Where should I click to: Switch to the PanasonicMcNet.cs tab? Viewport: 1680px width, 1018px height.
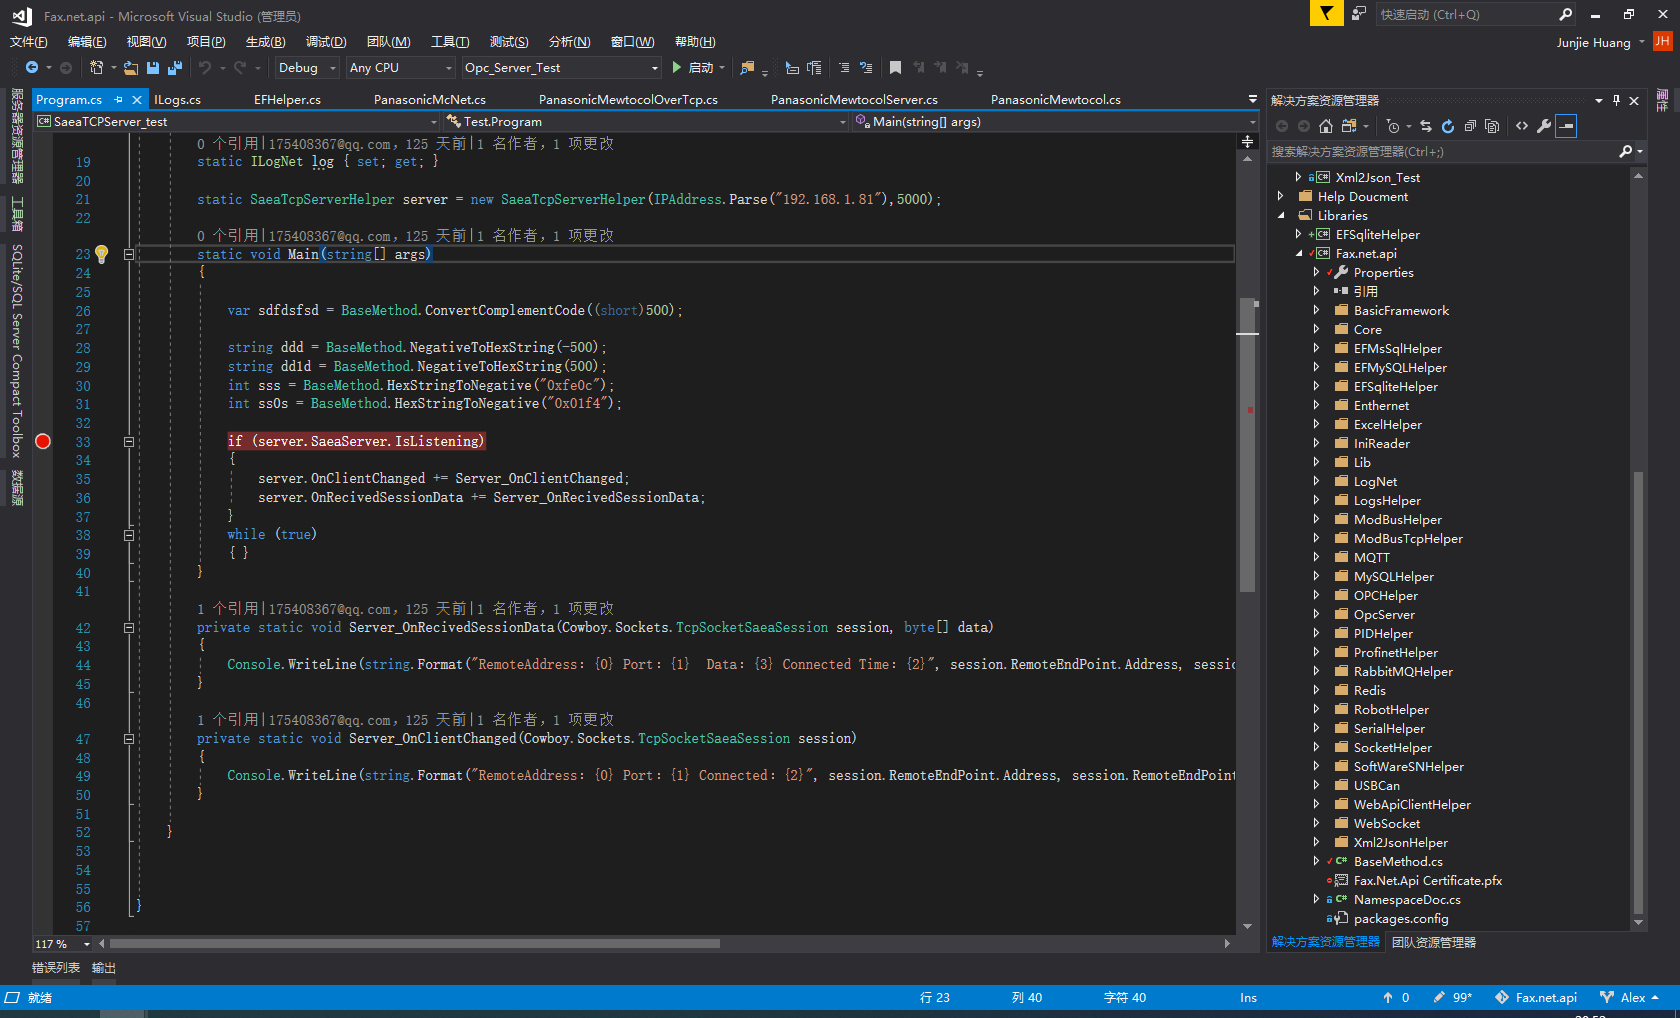[x=429, y=100]
